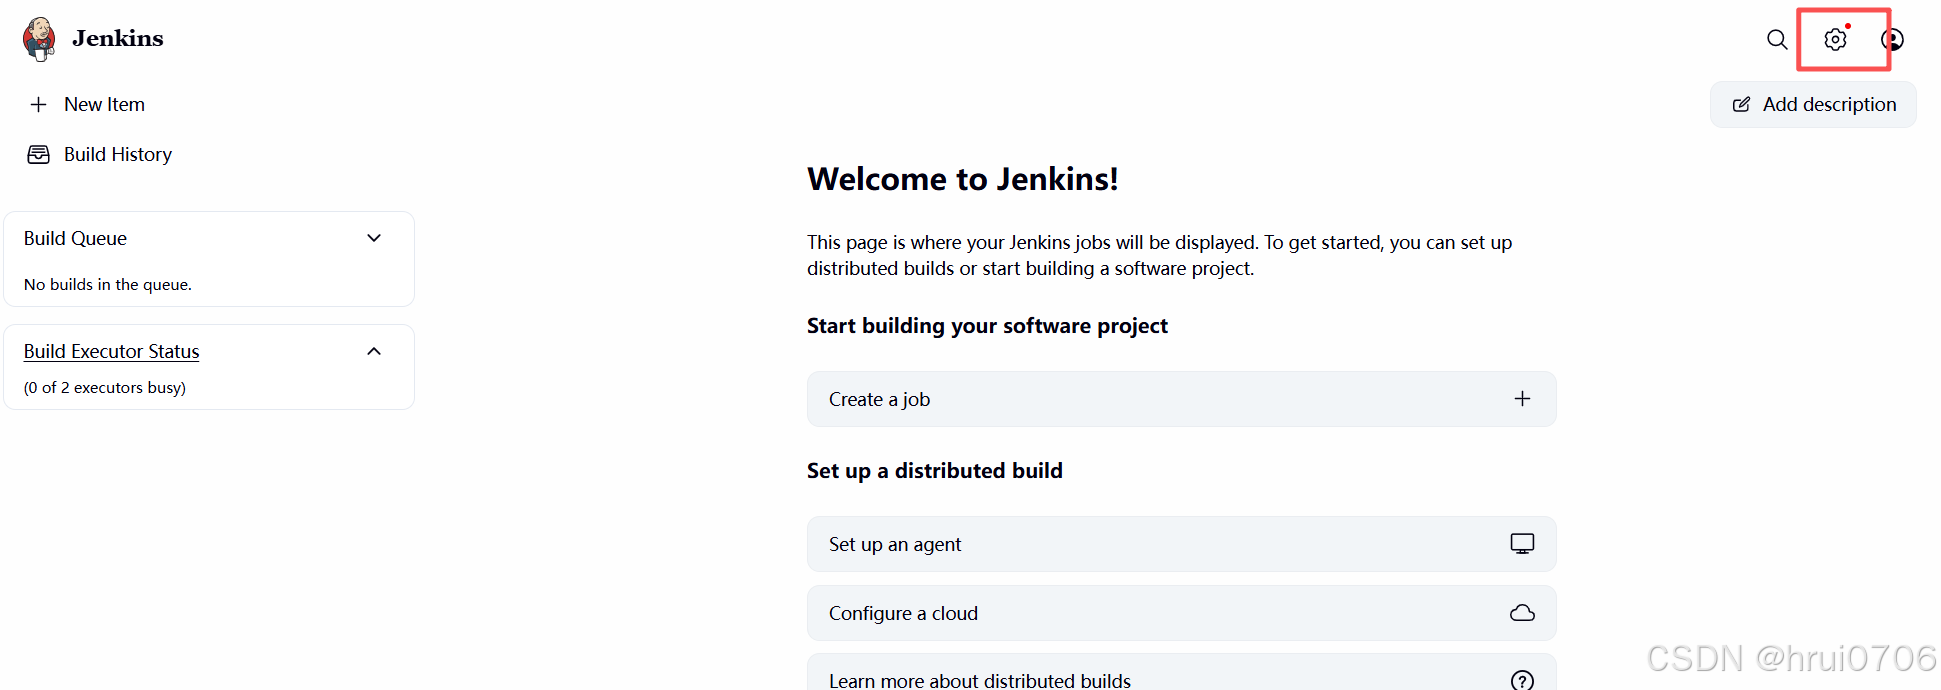
Task: Select the '(0 of 2 executors busy)' text
Action: [x=105, y=387]
